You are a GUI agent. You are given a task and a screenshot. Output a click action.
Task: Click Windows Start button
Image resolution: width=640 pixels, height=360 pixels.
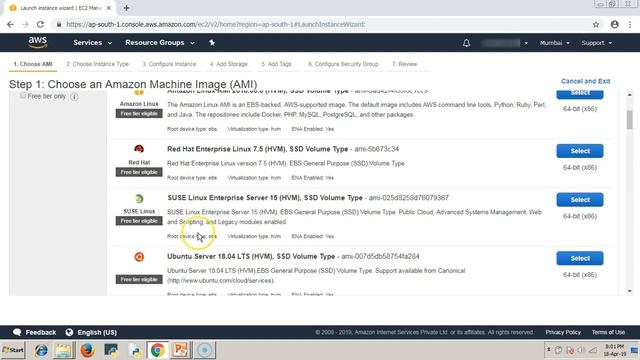pos(13,350)
